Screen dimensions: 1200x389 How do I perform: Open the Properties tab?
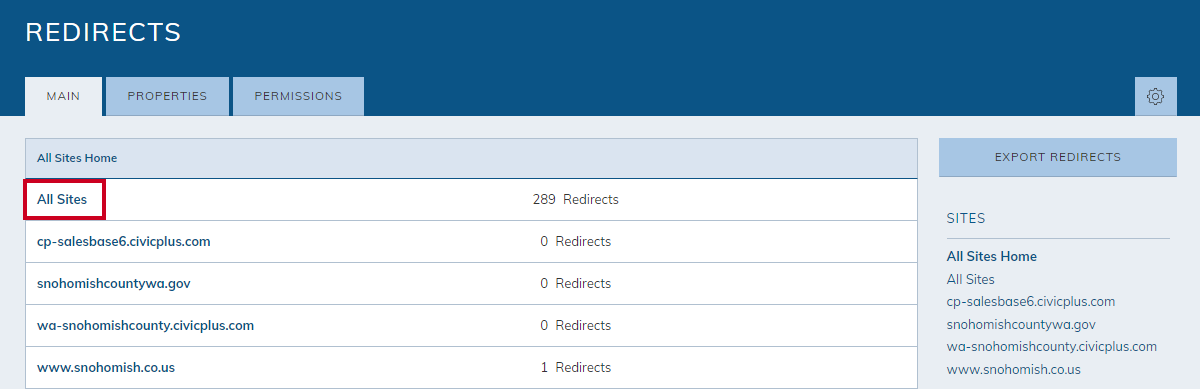tap(167, 97)
